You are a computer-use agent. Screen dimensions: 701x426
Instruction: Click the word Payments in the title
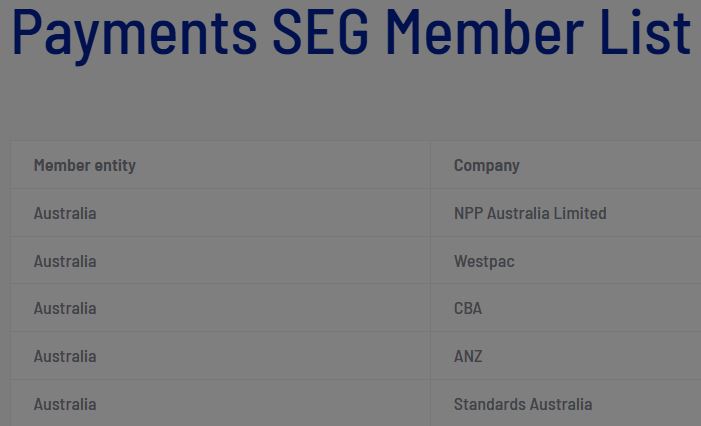point(133,32)
